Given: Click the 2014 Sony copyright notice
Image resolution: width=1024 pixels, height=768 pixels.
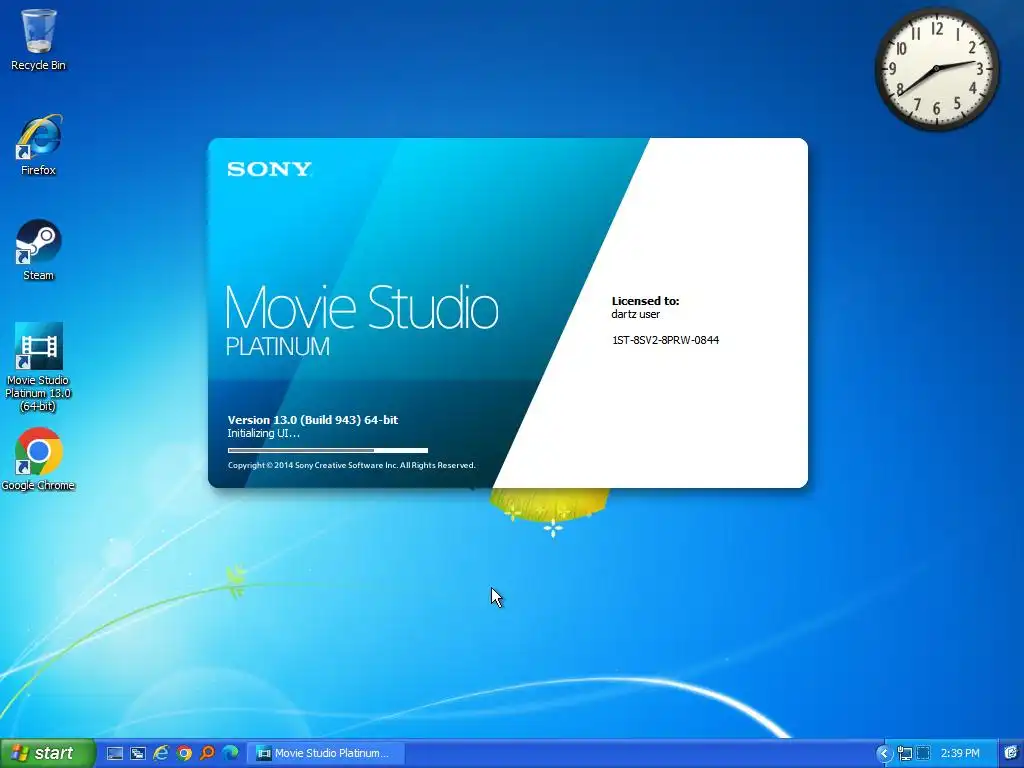Looking at the screenshot, I should [x=351, y=466].
